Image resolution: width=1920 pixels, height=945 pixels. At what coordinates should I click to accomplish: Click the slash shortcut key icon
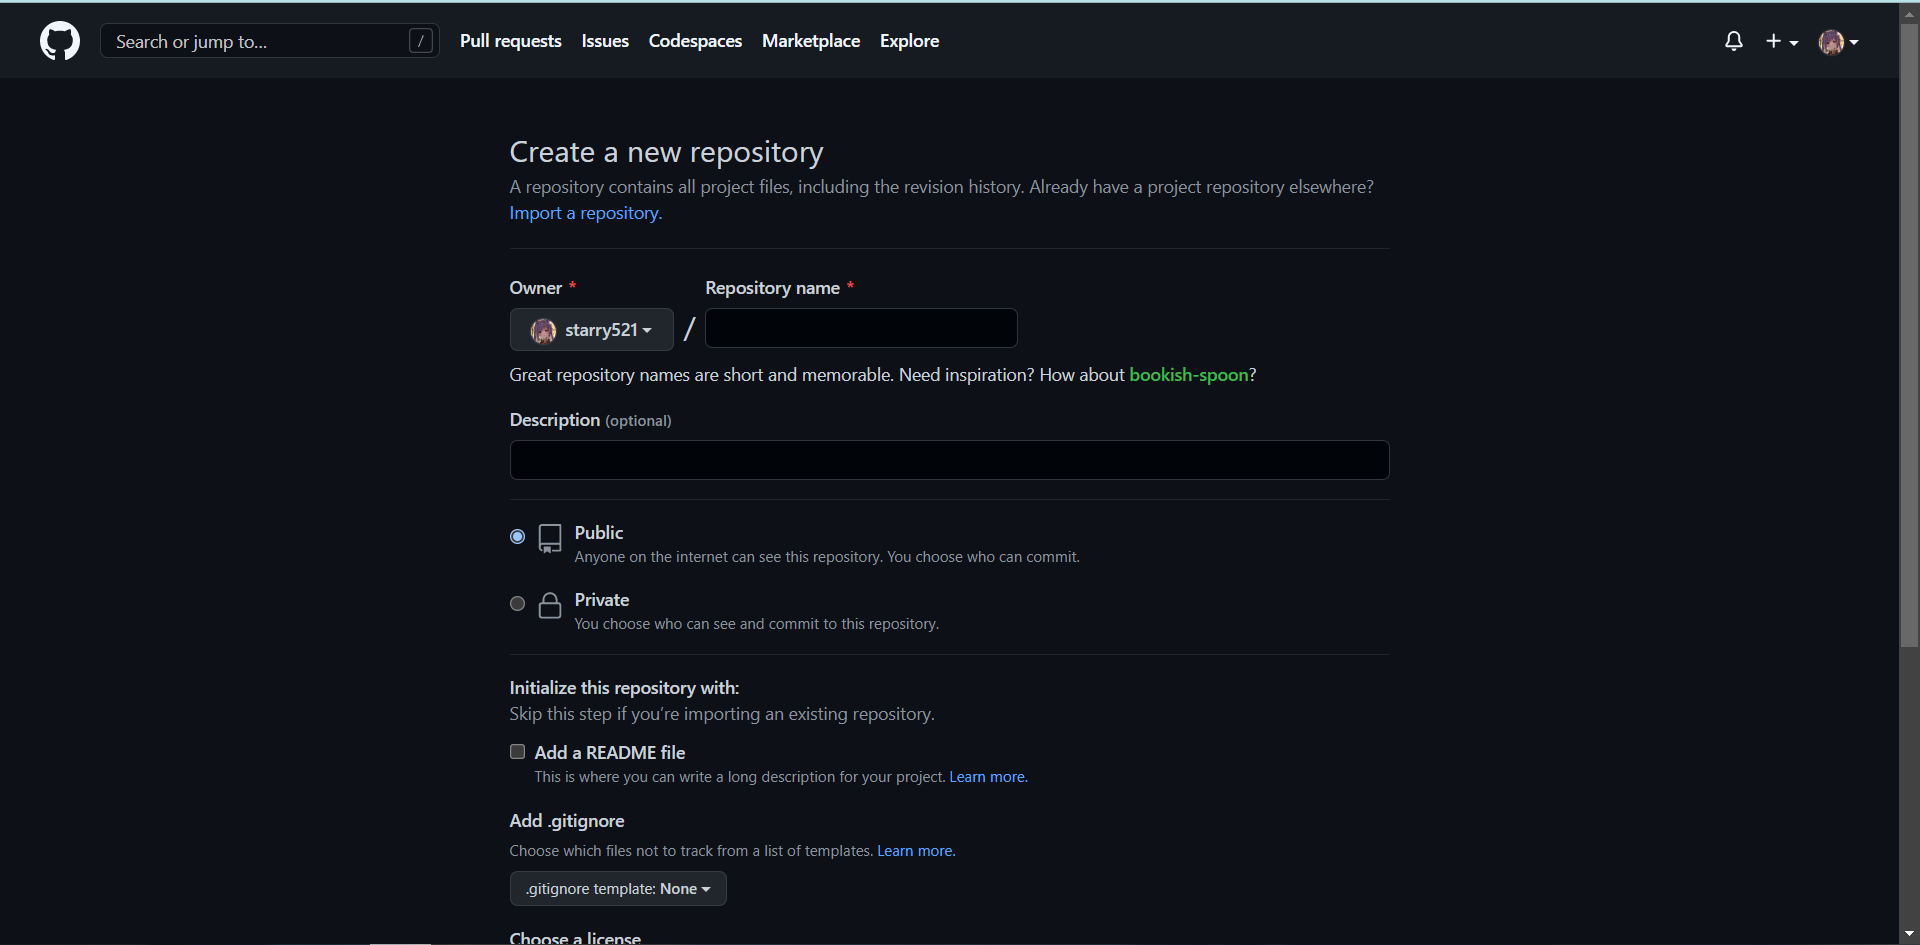(421, 41)
